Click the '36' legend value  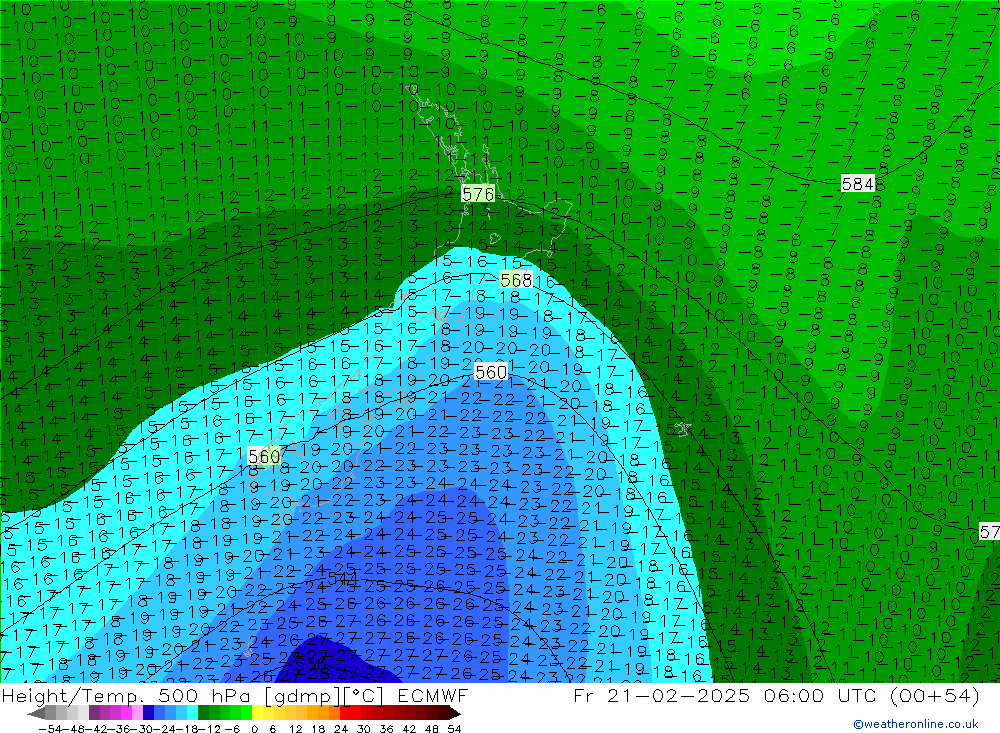[386, 729]
